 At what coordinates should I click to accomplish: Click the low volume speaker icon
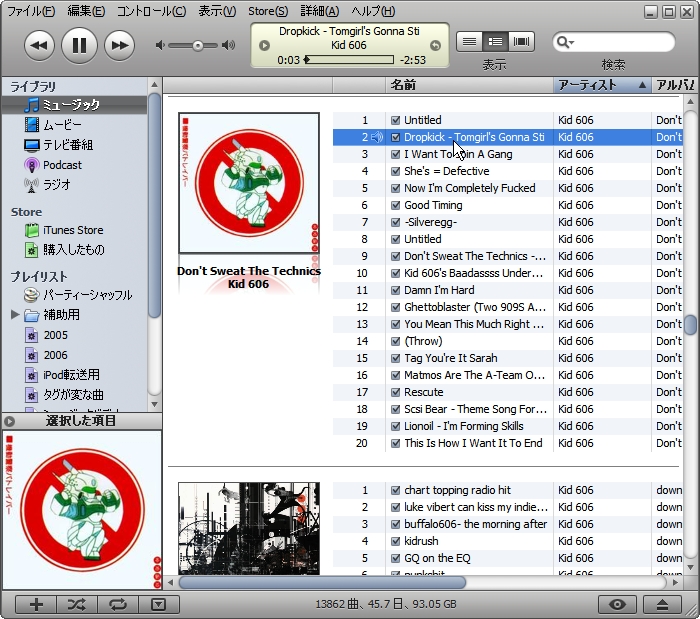160,45
